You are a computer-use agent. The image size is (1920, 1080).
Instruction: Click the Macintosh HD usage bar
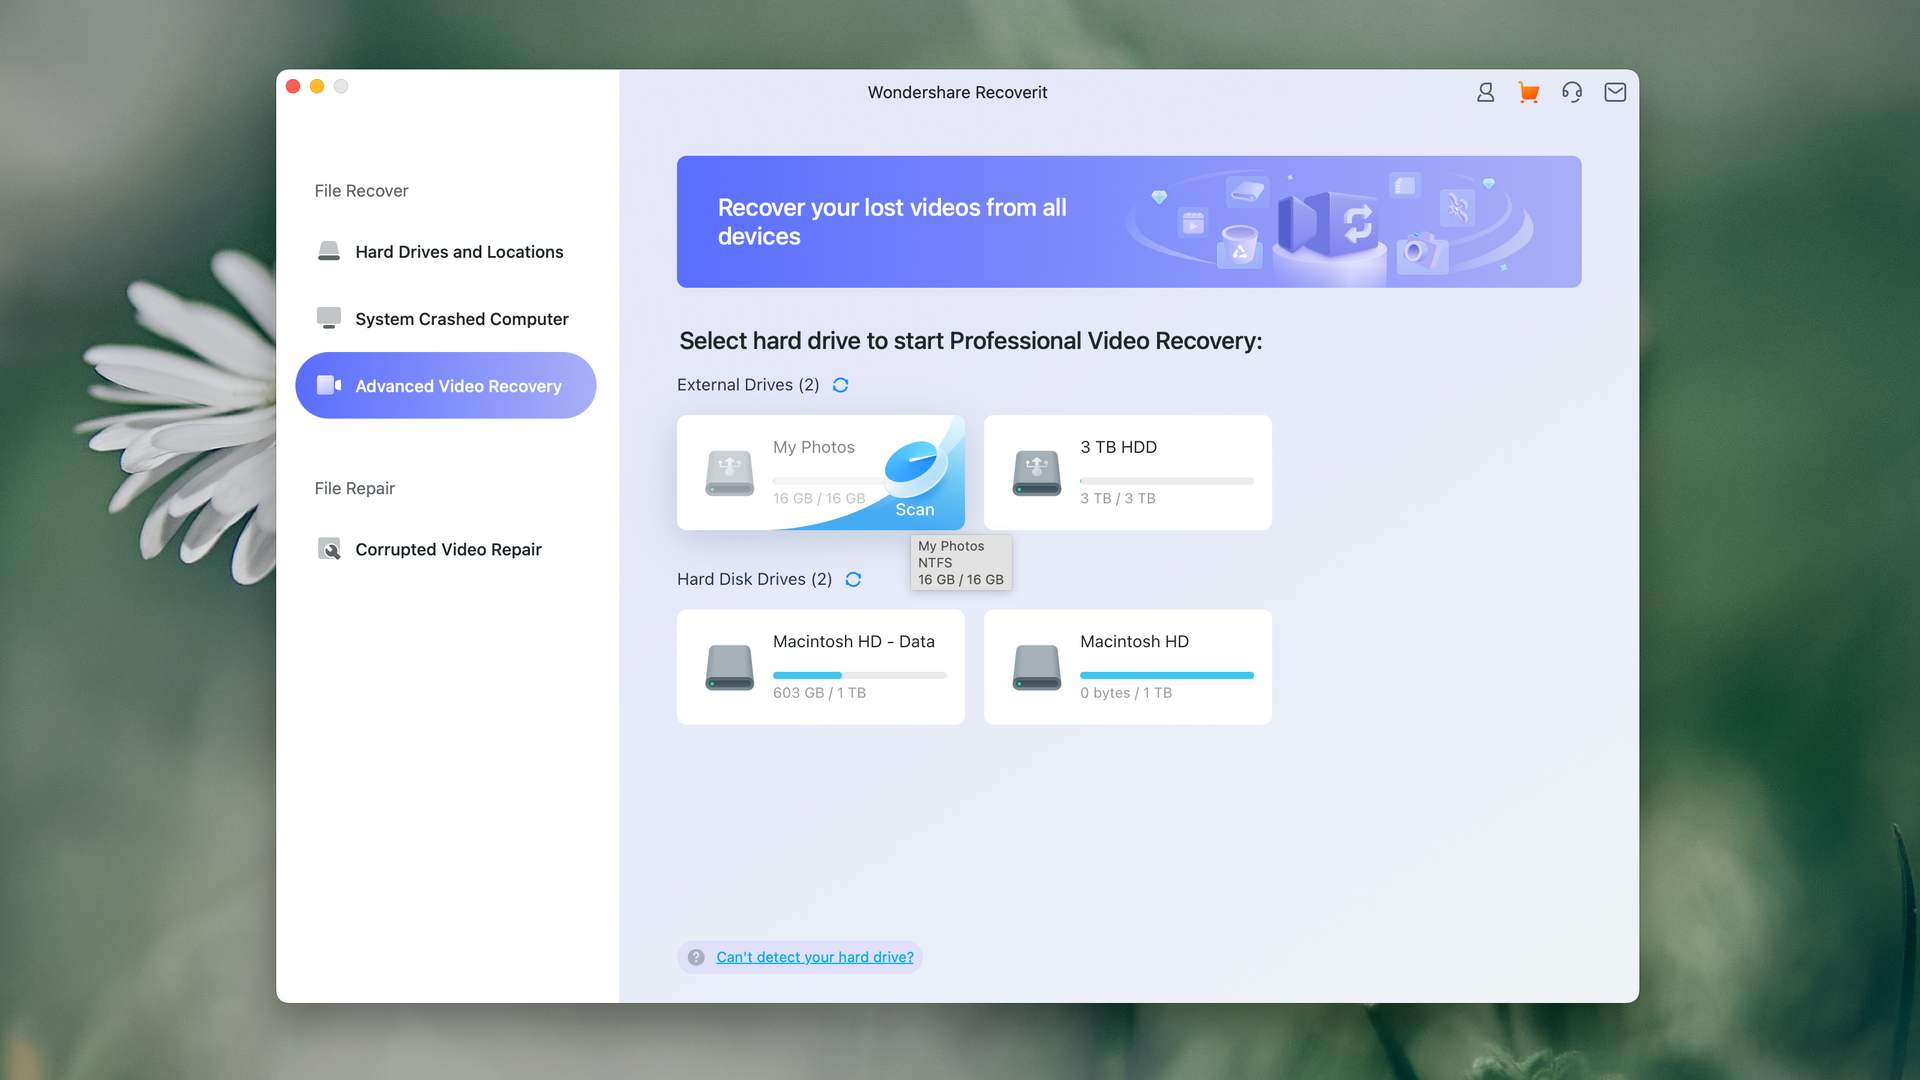point(1167,675)
